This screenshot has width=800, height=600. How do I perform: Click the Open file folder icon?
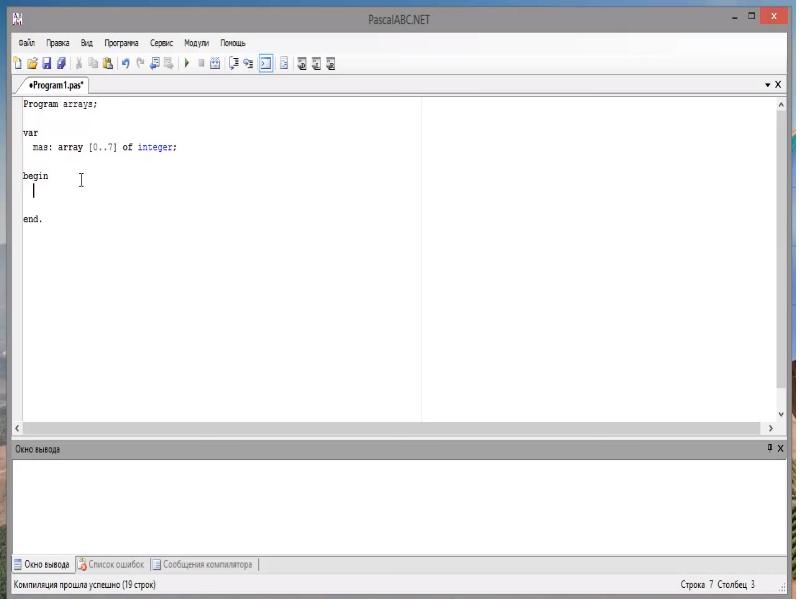pyautogui.click(x=32, y=63)
